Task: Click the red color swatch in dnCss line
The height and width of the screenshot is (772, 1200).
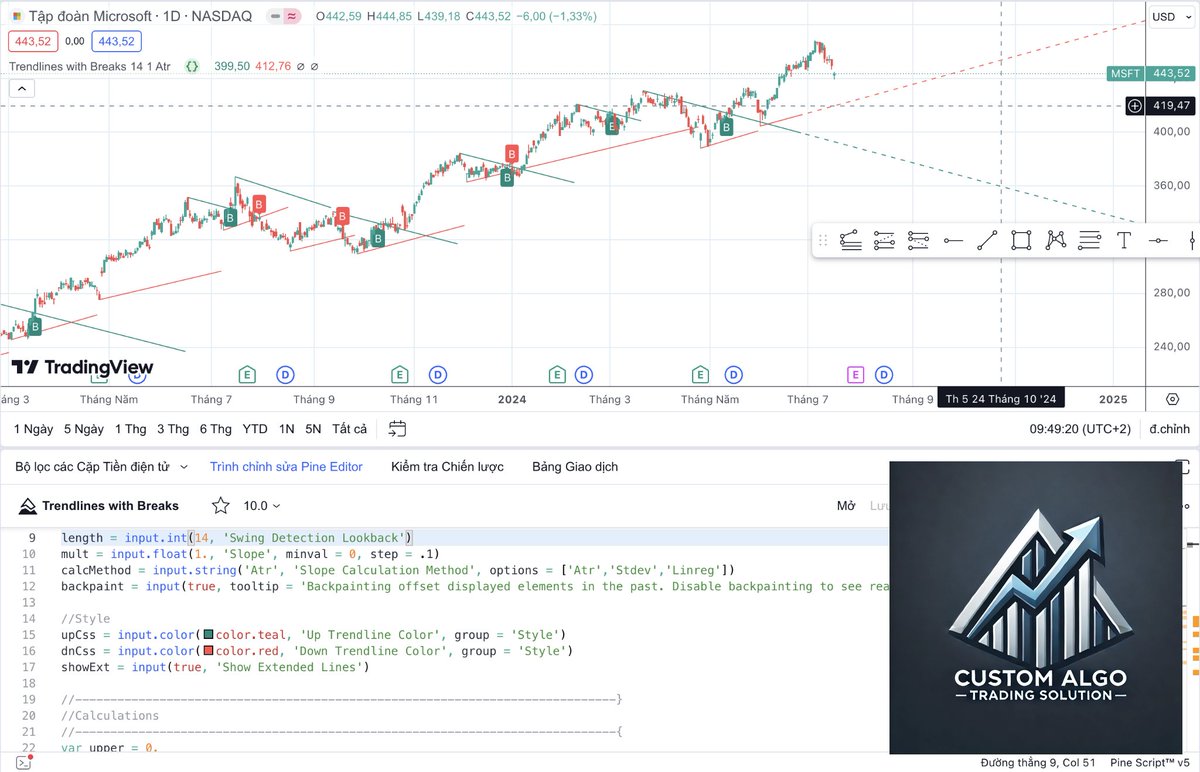Action: tap(208, 651)
